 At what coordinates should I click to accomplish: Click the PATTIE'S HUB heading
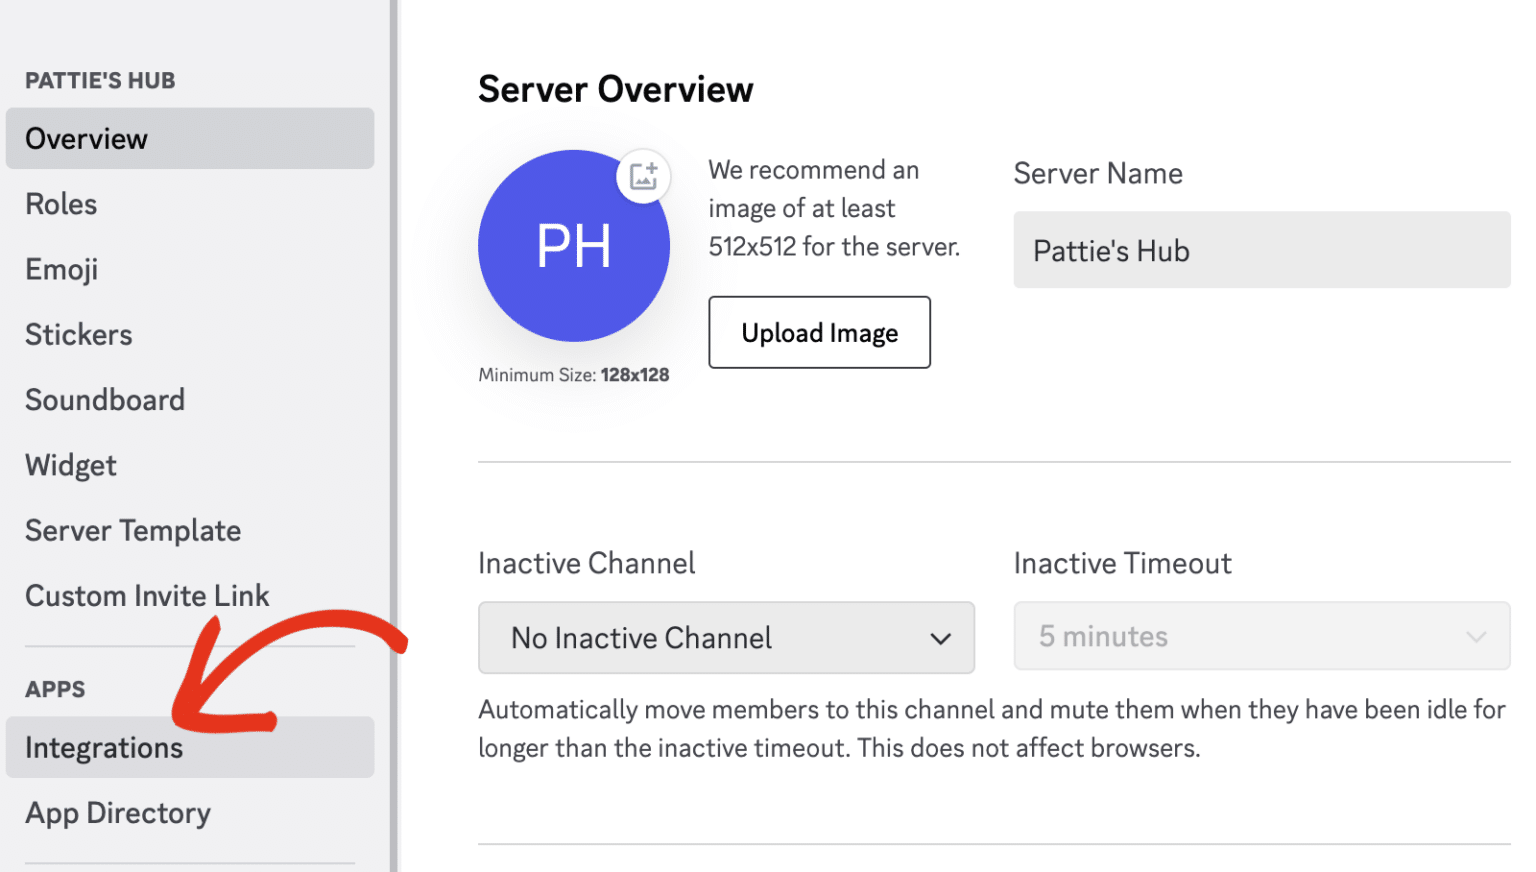(x=97, y=80)
